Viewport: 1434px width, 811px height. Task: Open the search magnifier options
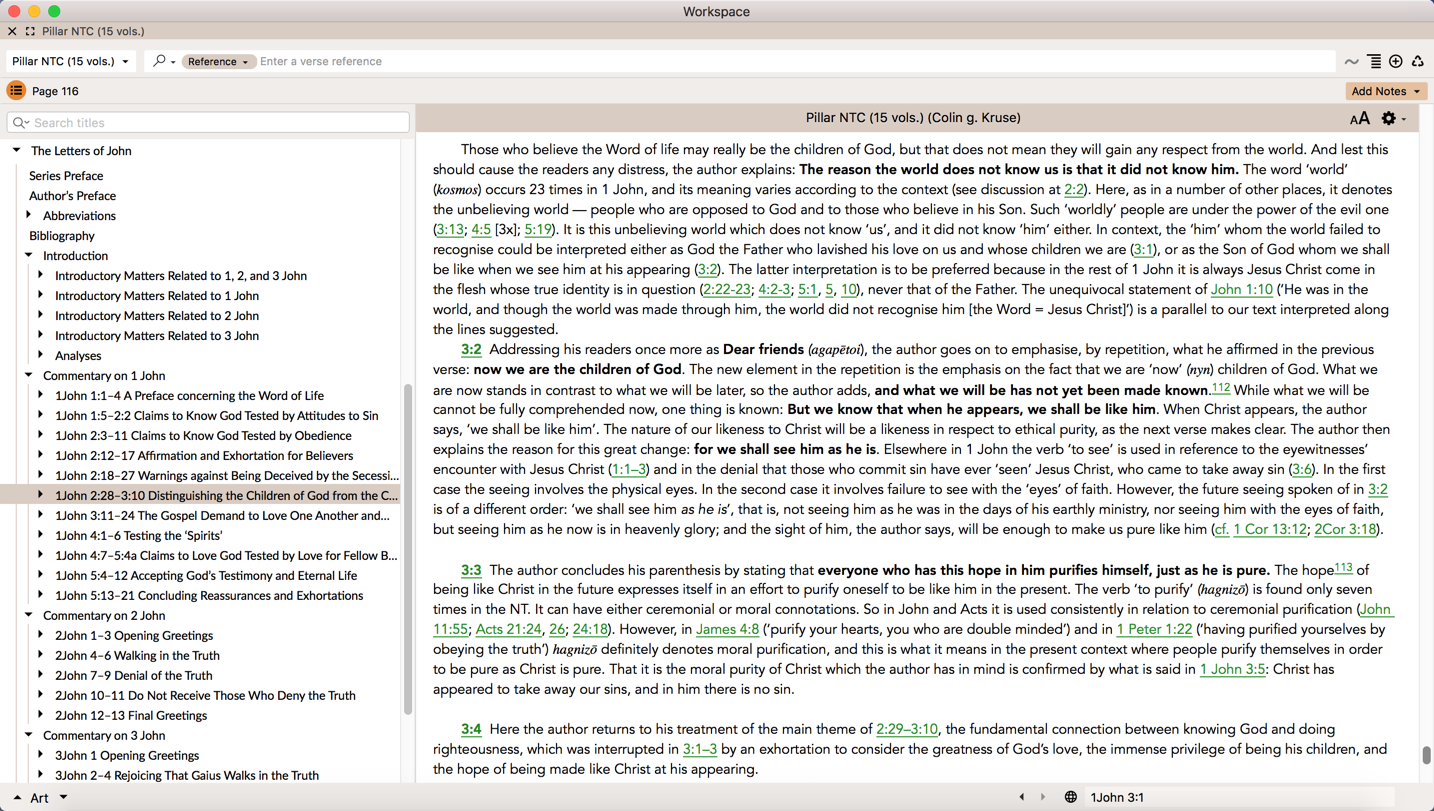click(163, 61)
